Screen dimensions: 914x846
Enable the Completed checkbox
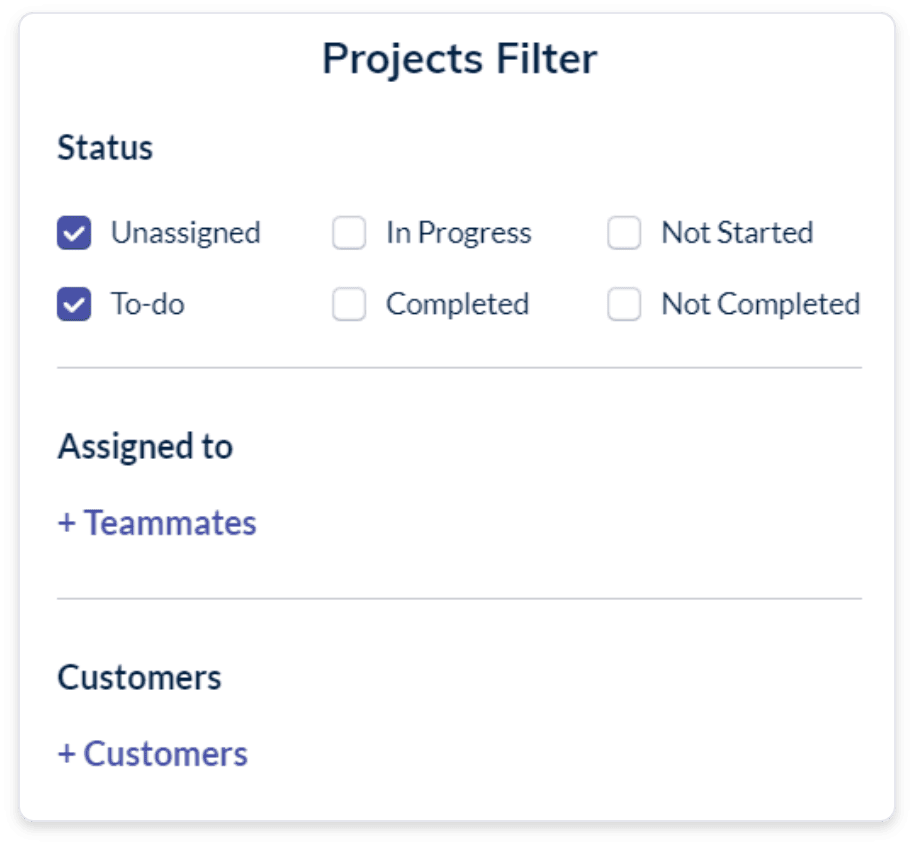pos(349,304)
